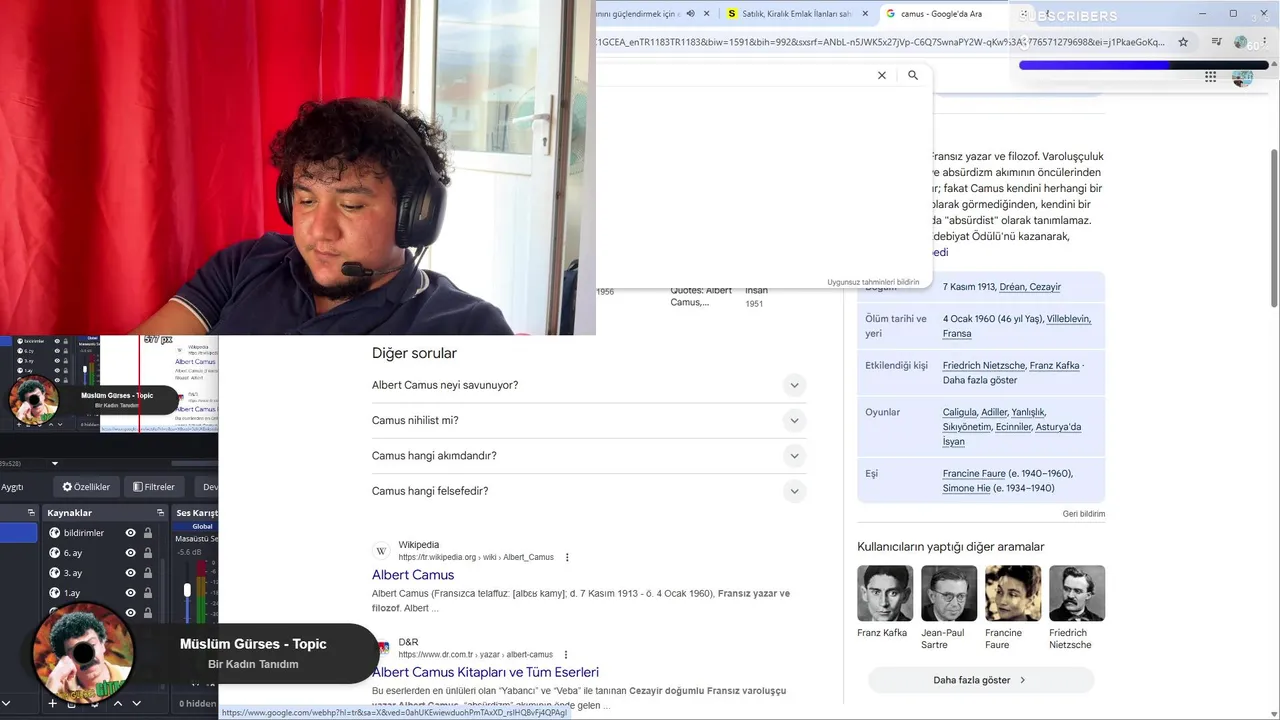The width and height of the screenshot is (1280, 720).
Task: Open three-dot menu beside D&R result
Action: pos(565,654)
